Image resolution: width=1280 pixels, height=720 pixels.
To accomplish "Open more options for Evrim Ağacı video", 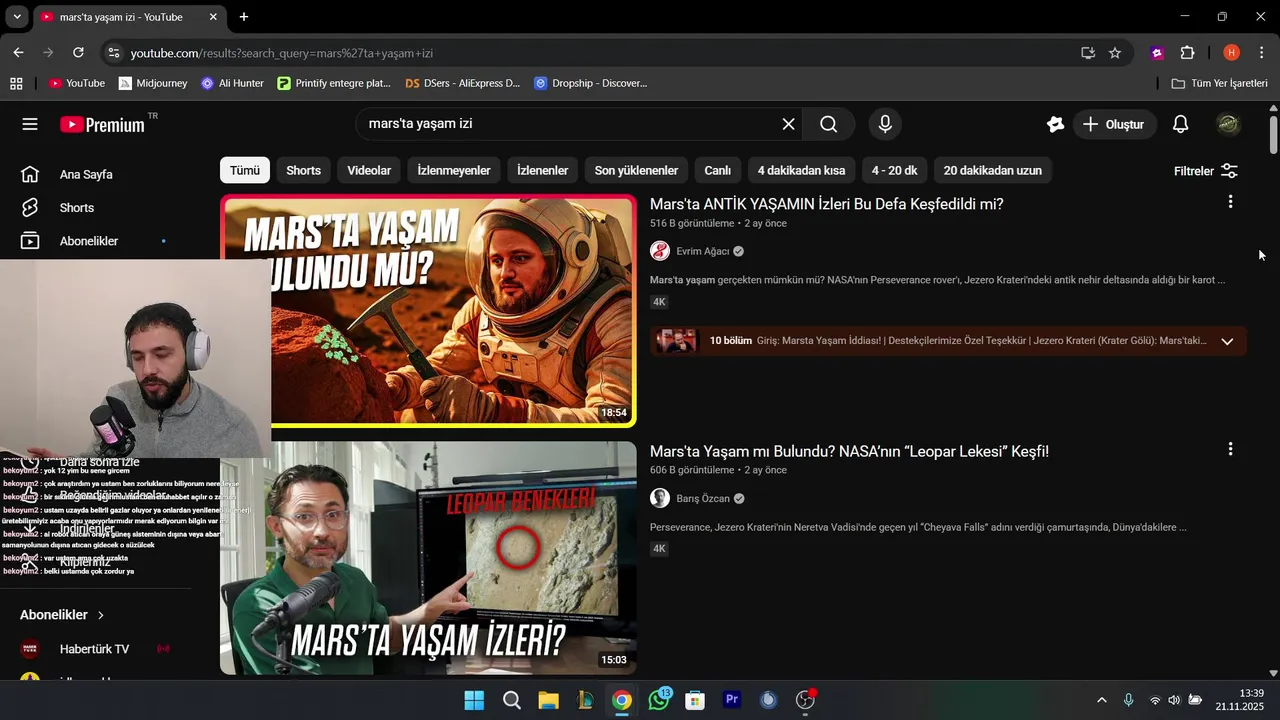I will (x=1230, y=202).
